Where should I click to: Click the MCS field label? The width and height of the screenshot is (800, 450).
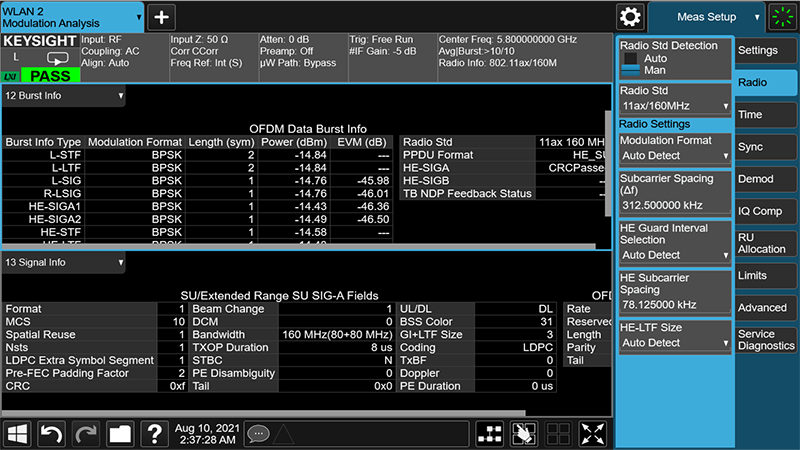18,322
